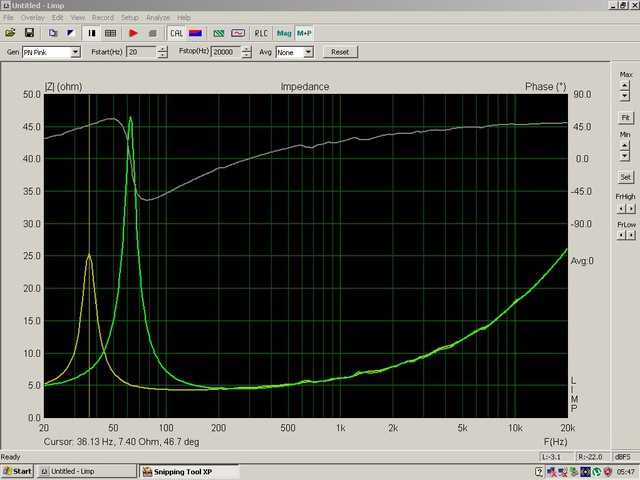This screenshot has height=480, width=640.
Task: Click the FrLow right arrow
Action: tap(631, 235)
